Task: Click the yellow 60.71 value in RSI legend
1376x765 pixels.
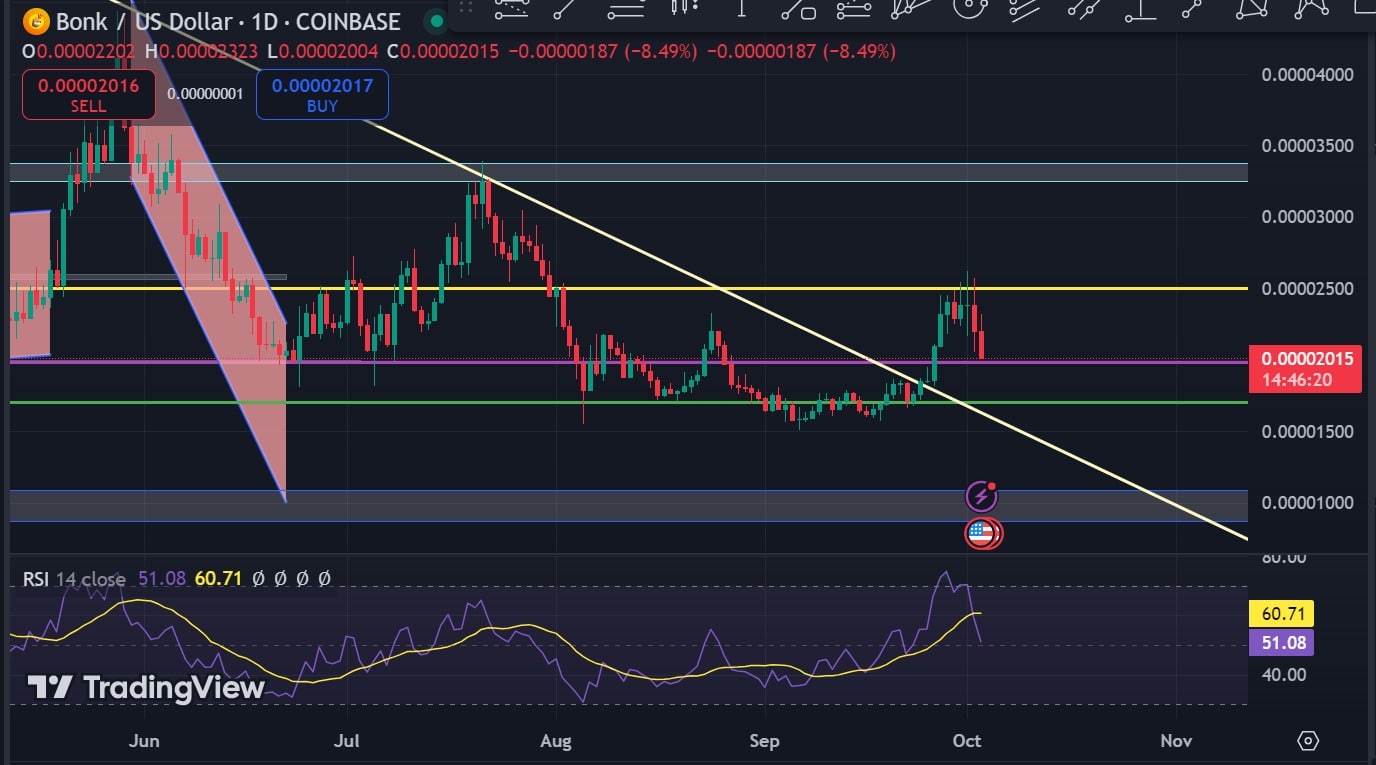Action: coord(219,579)
